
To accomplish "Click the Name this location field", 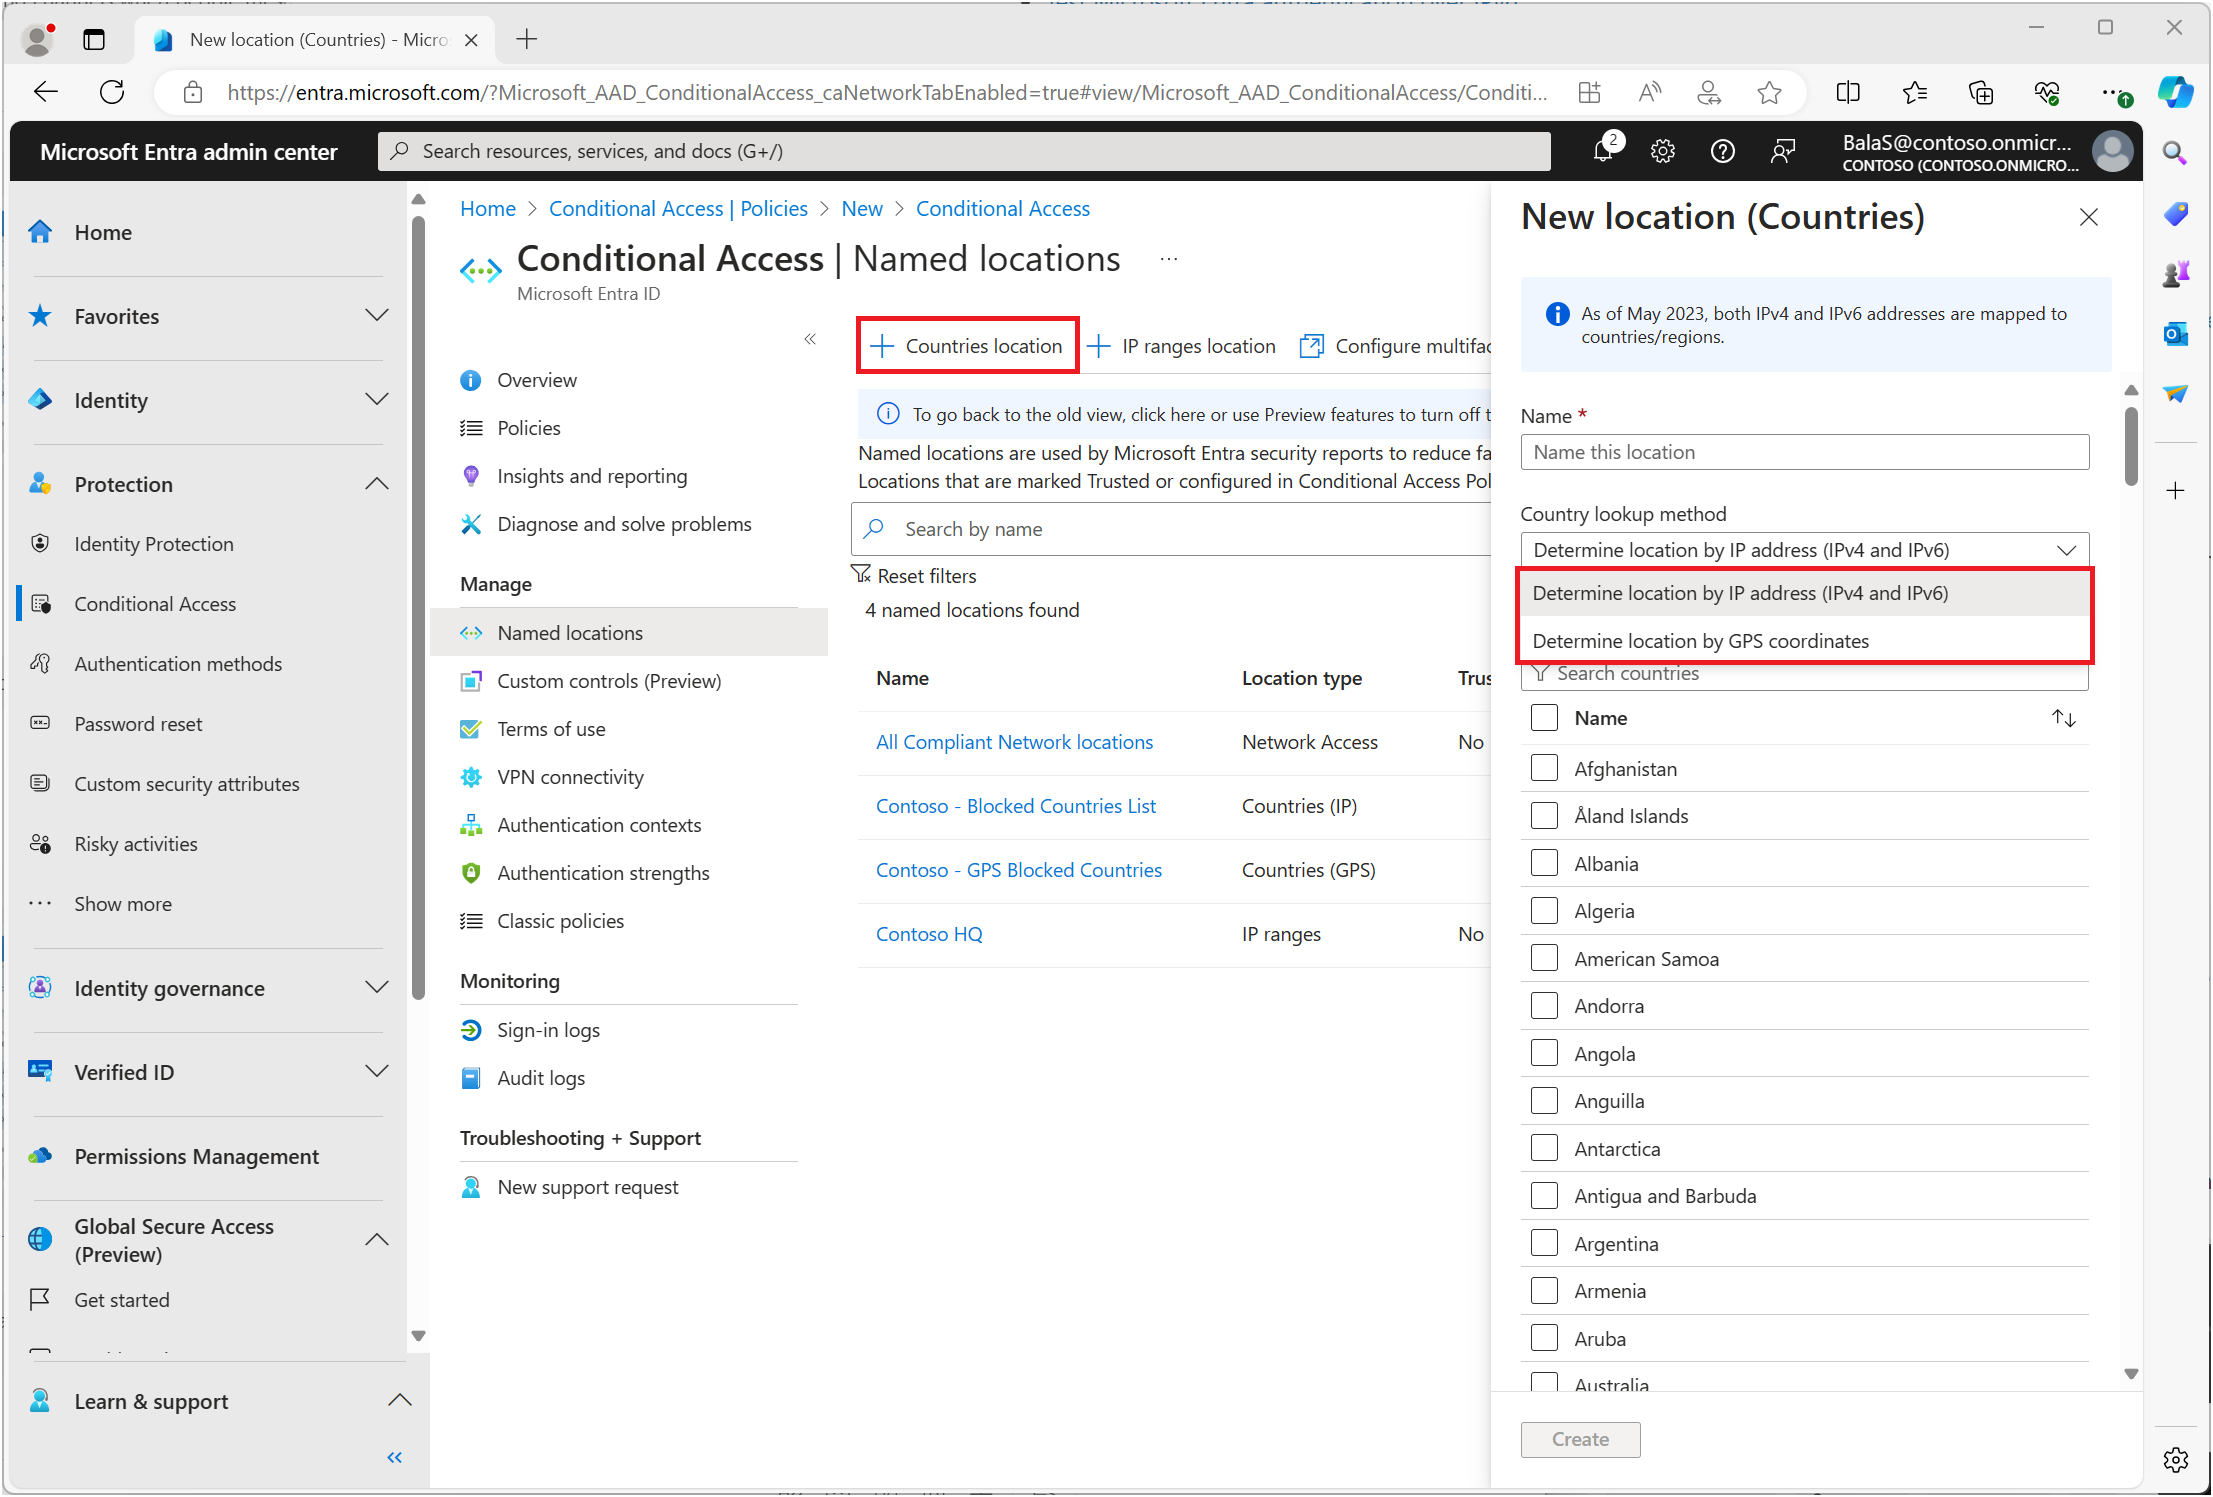I will click(1804, 452).
